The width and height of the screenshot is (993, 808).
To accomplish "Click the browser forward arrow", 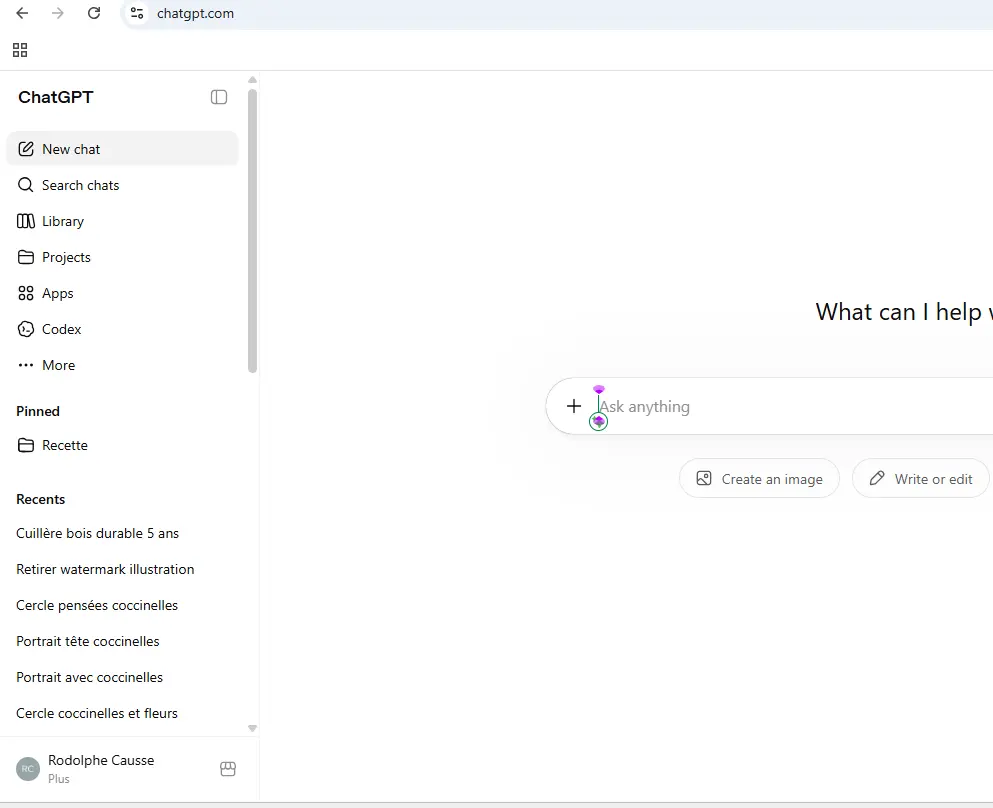I will point(58,13).
